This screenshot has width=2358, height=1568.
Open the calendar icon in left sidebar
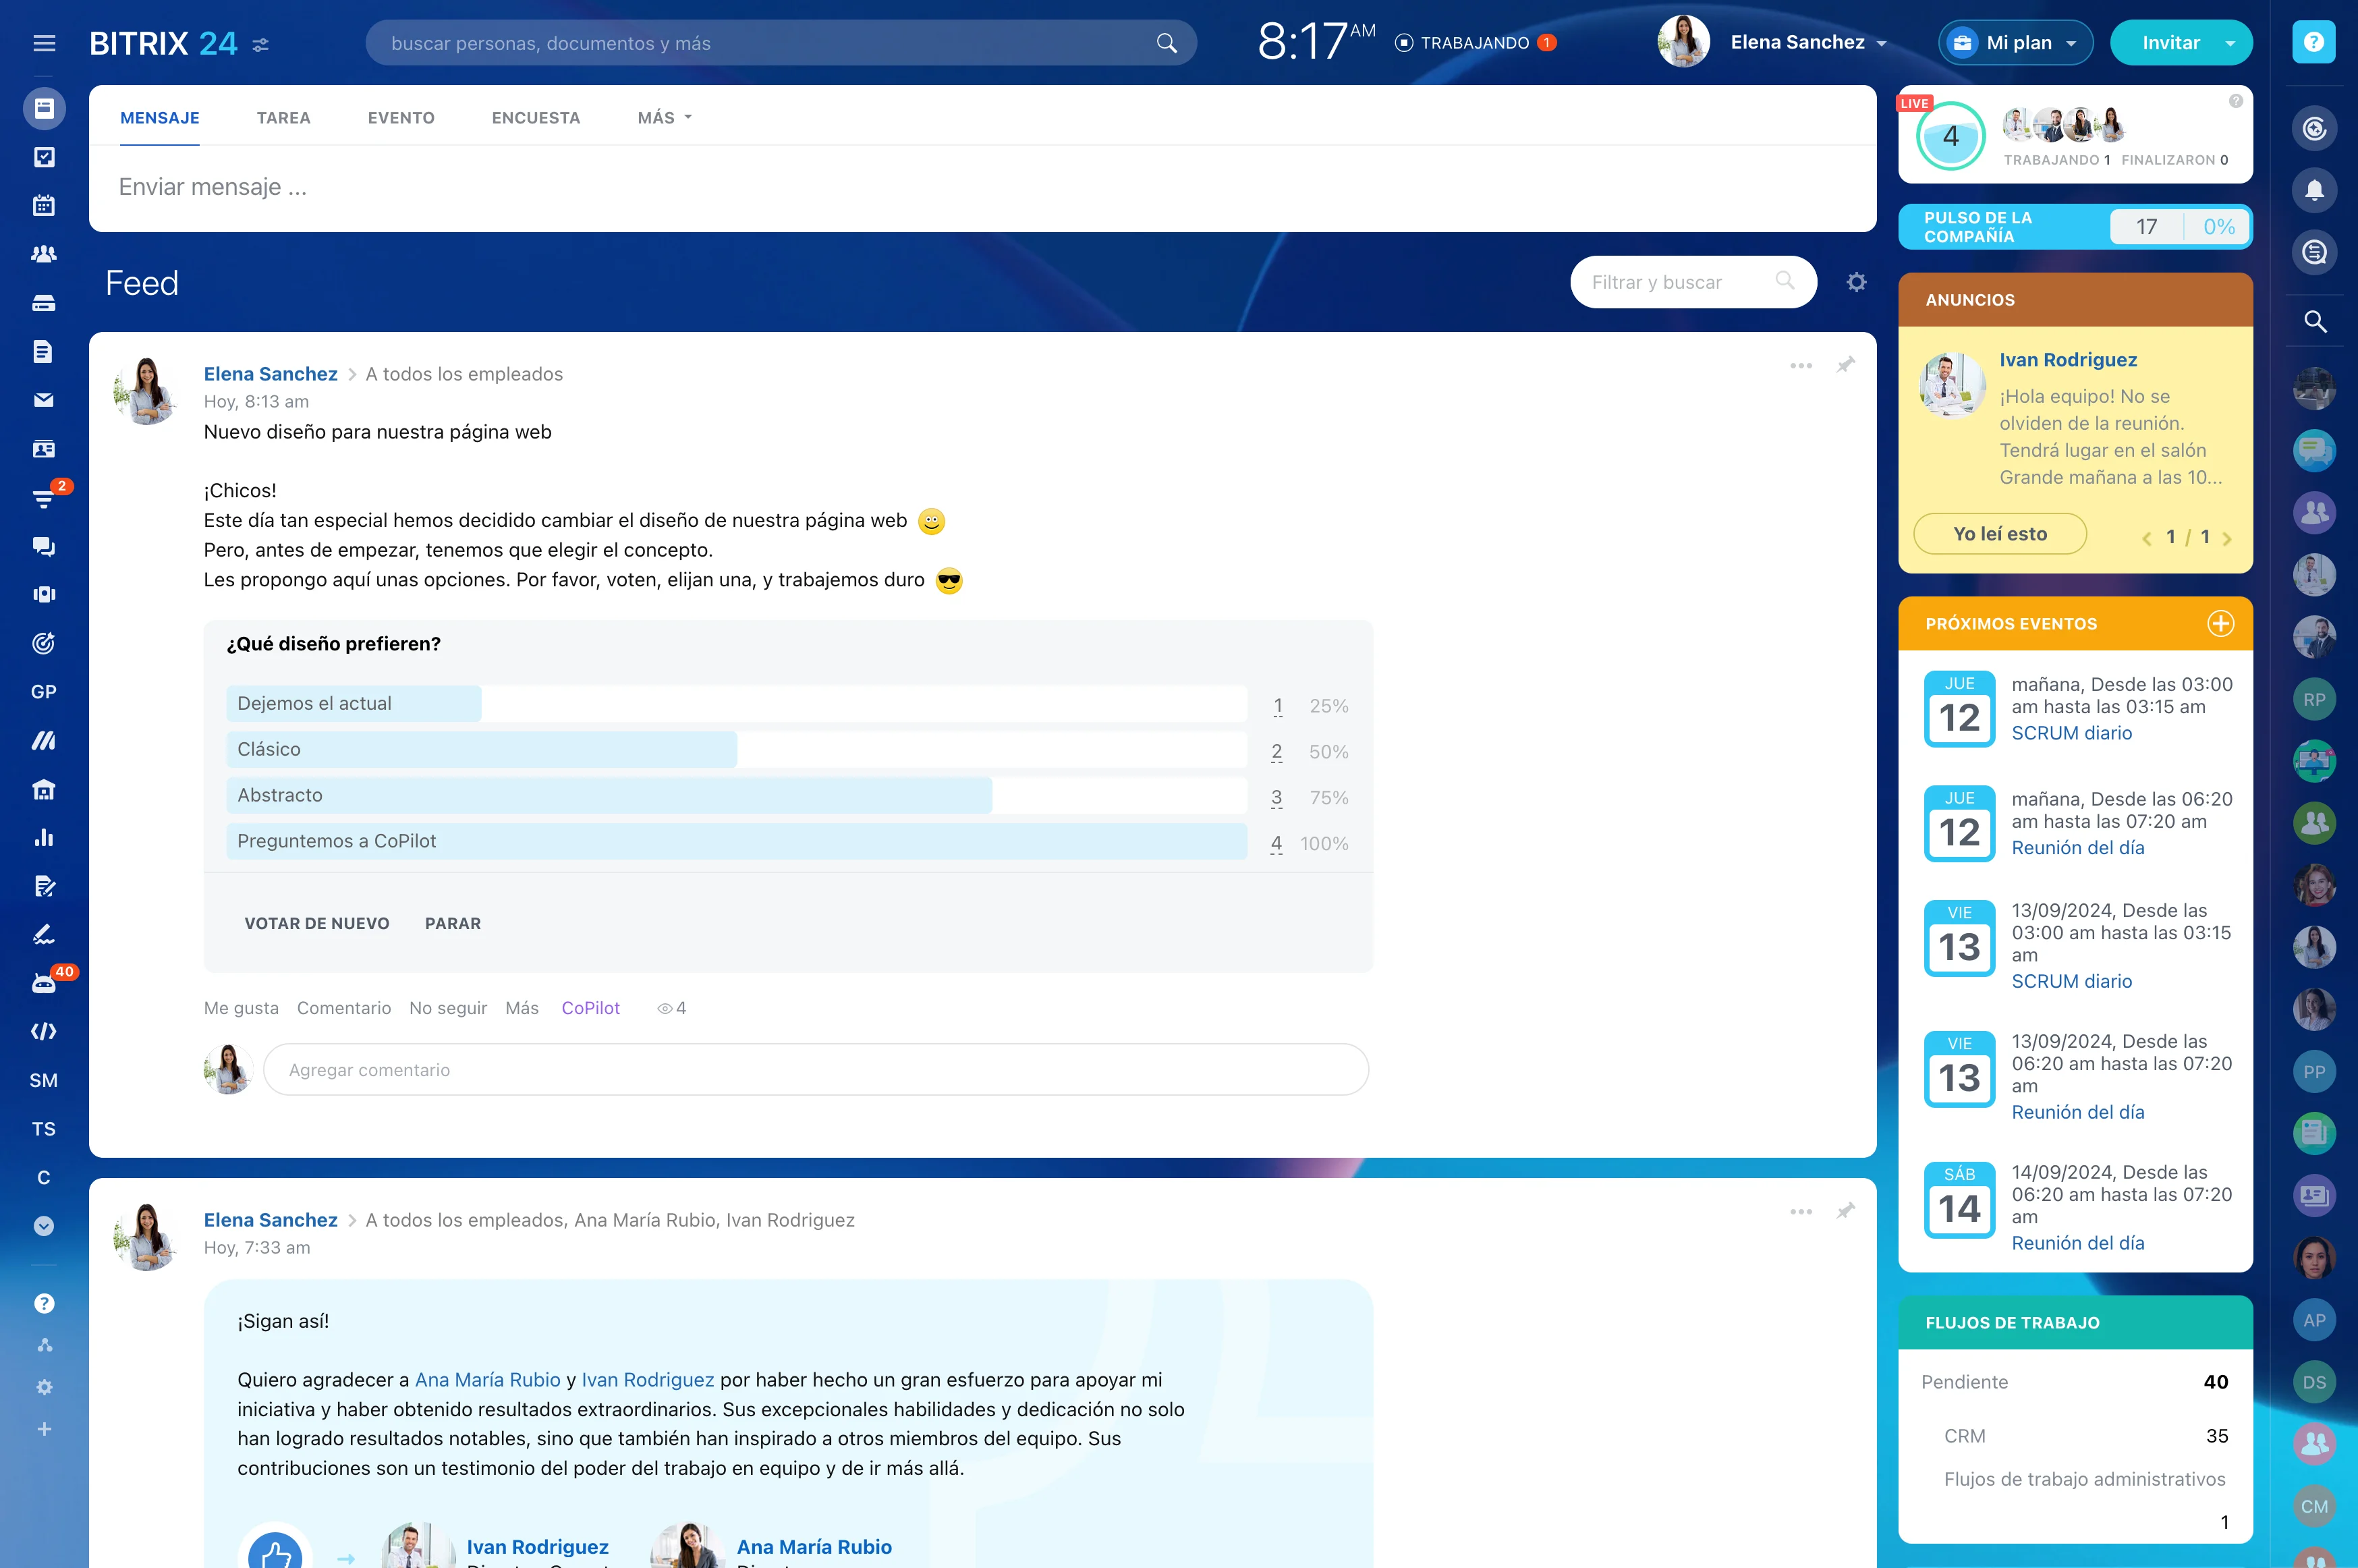[43, 206]
